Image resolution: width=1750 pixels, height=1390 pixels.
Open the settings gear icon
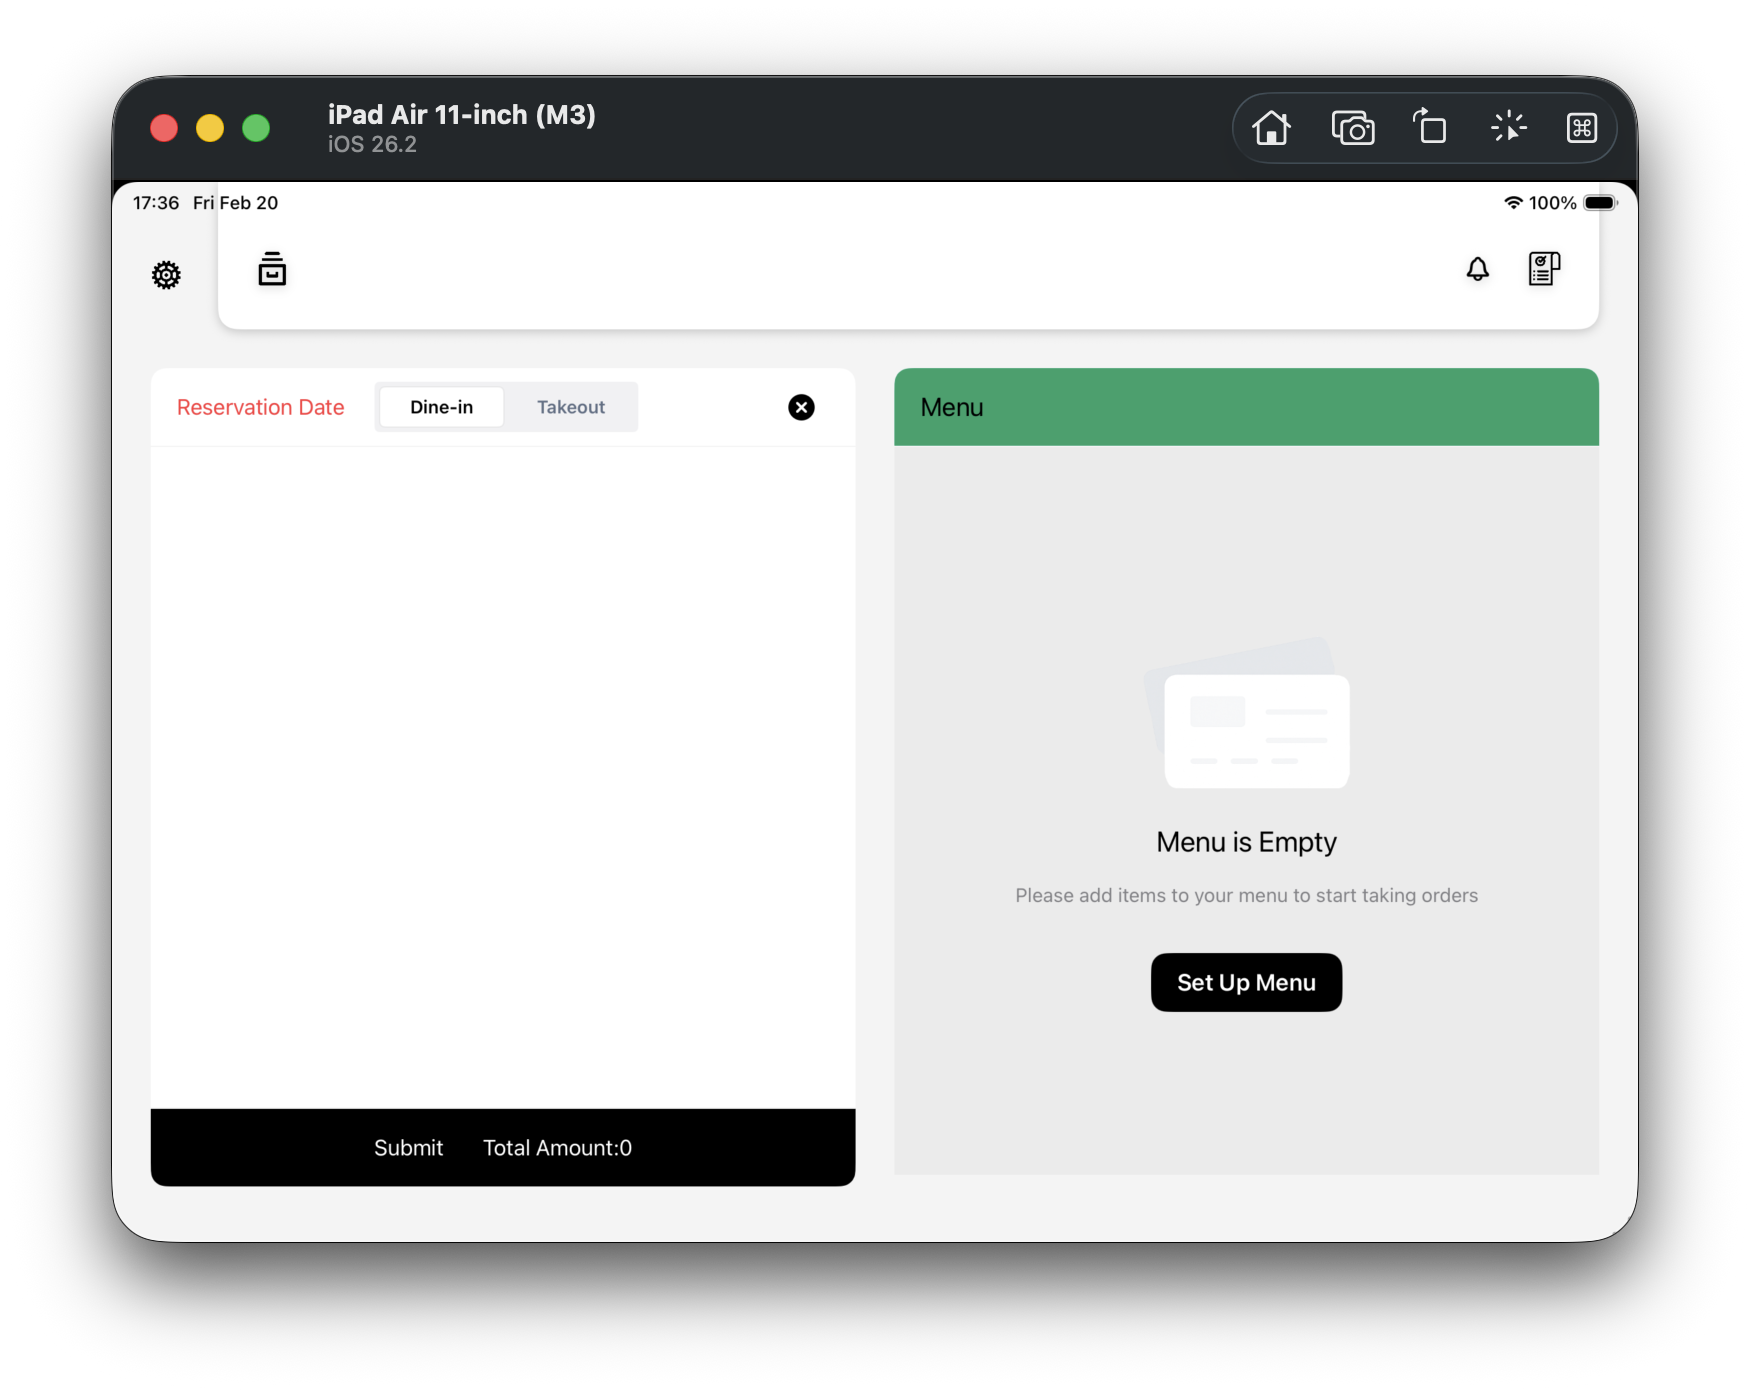pos(166,274)
